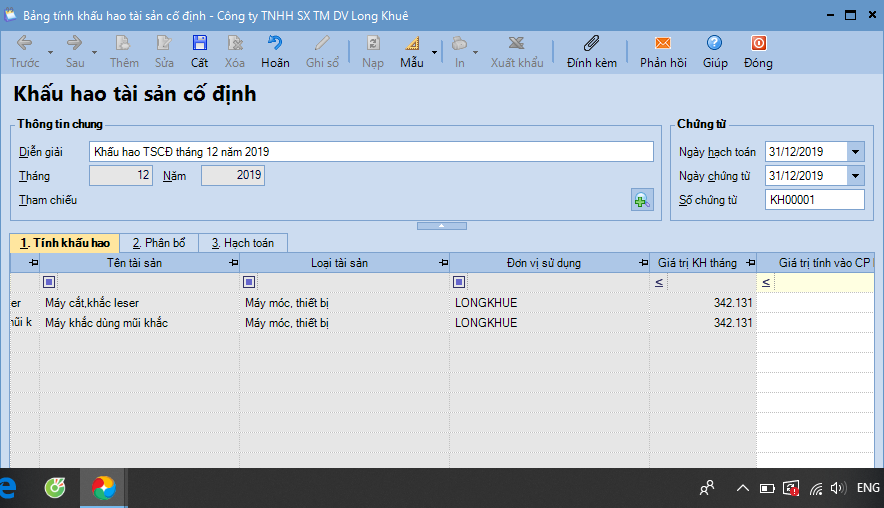Pin the Loại tài sản column
Screen dimensions: 884x508
pyautogui.click(x=444, y=263)
